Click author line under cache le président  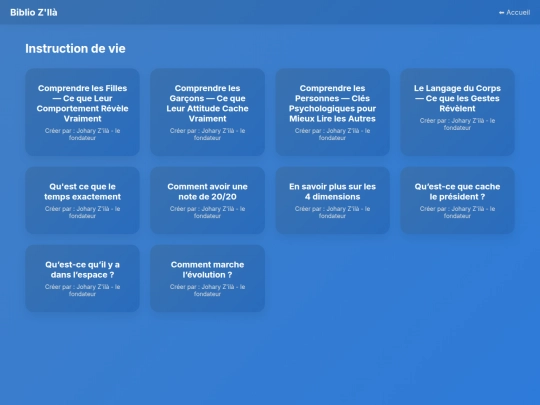[457, 212]
